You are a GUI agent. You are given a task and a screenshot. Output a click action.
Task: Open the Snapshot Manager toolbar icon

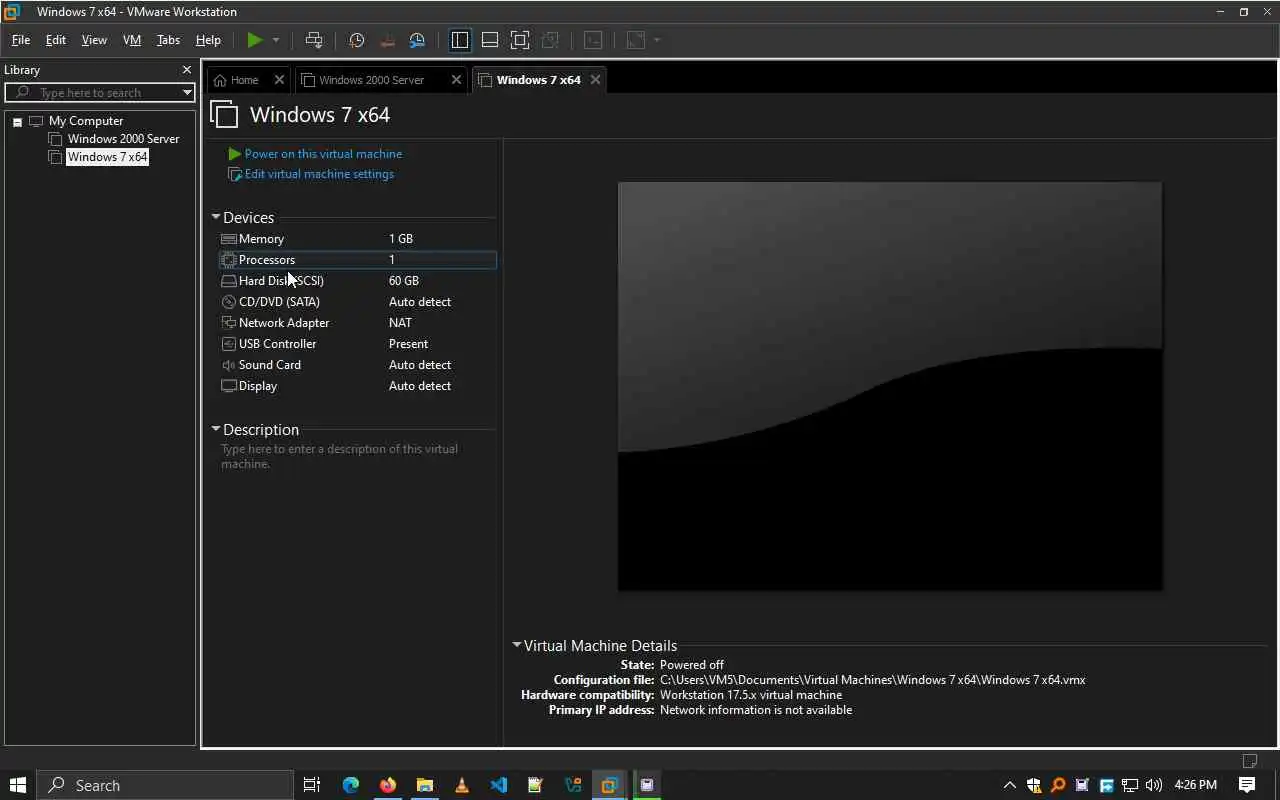click(417, 40)
